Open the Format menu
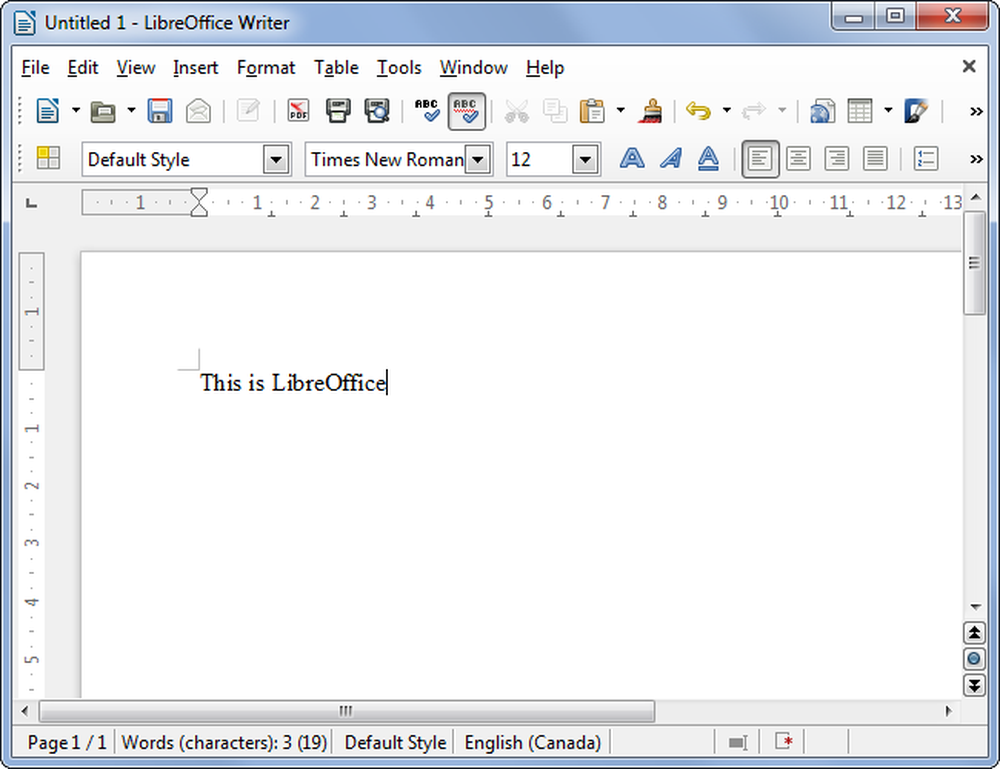Viewport: 1000px width, 769px height. pos(266,68)
